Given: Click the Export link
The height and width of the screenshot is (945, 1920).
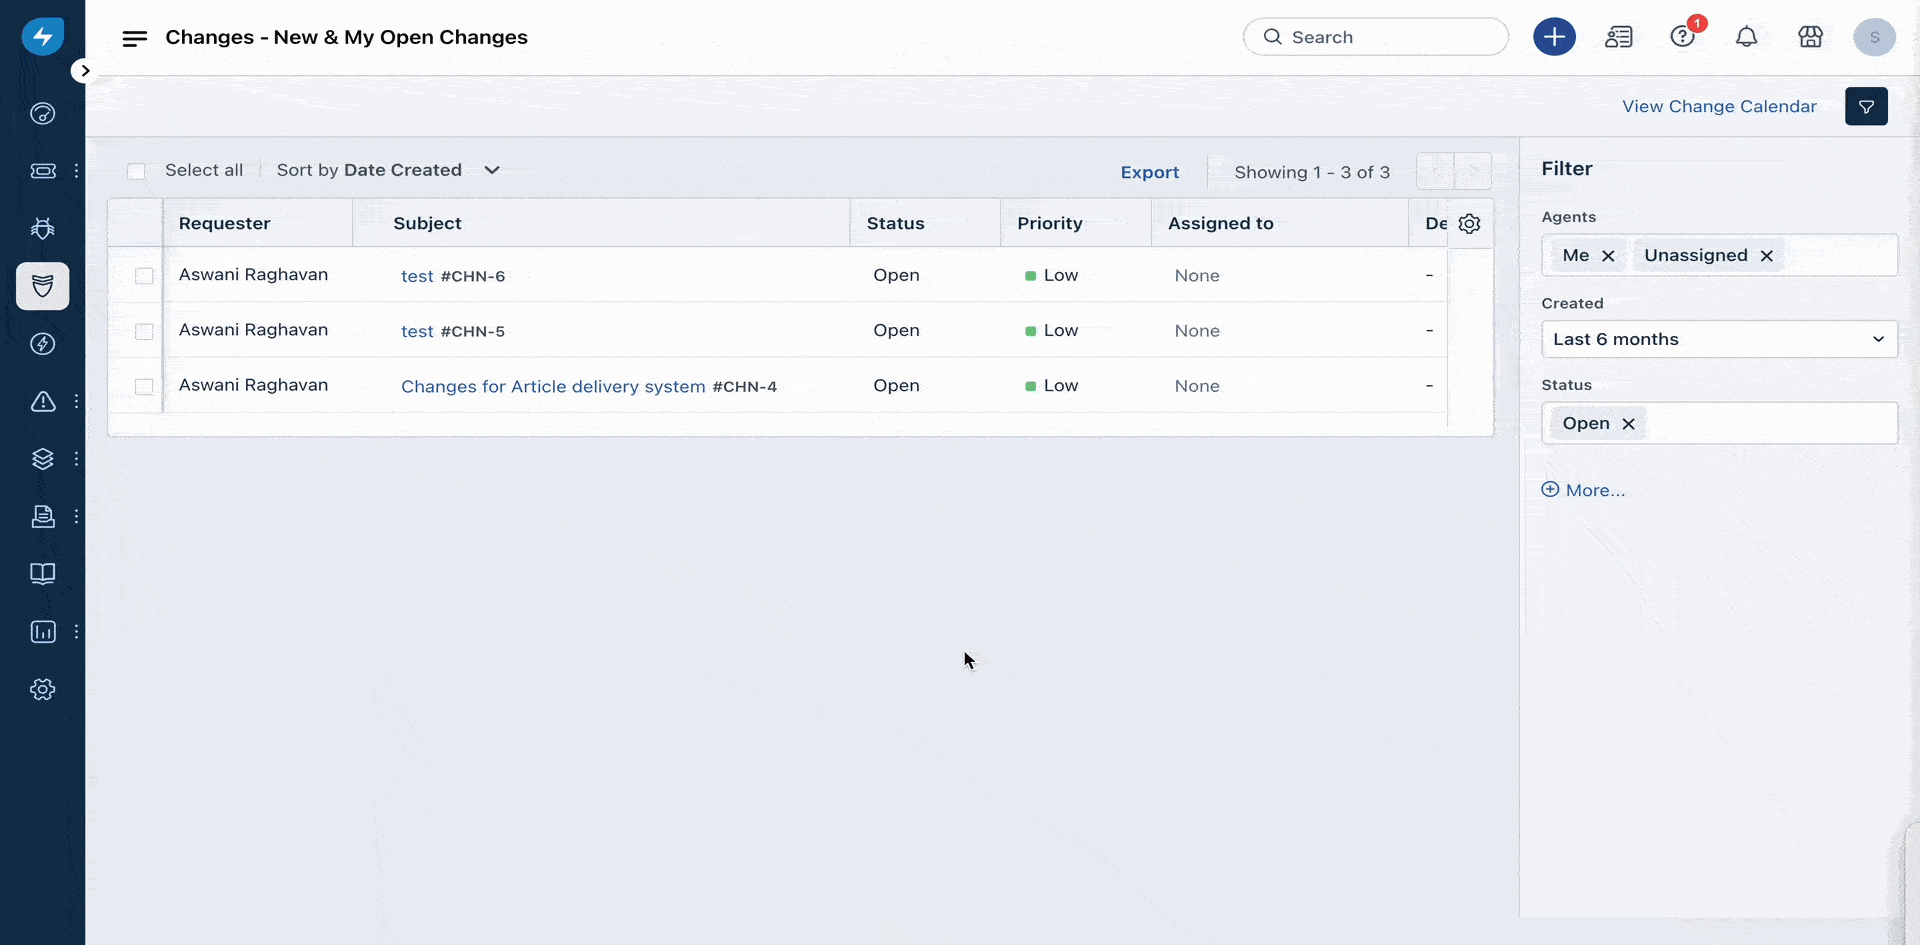Looking at the screenshot, I should click(x=1149, y=172).
